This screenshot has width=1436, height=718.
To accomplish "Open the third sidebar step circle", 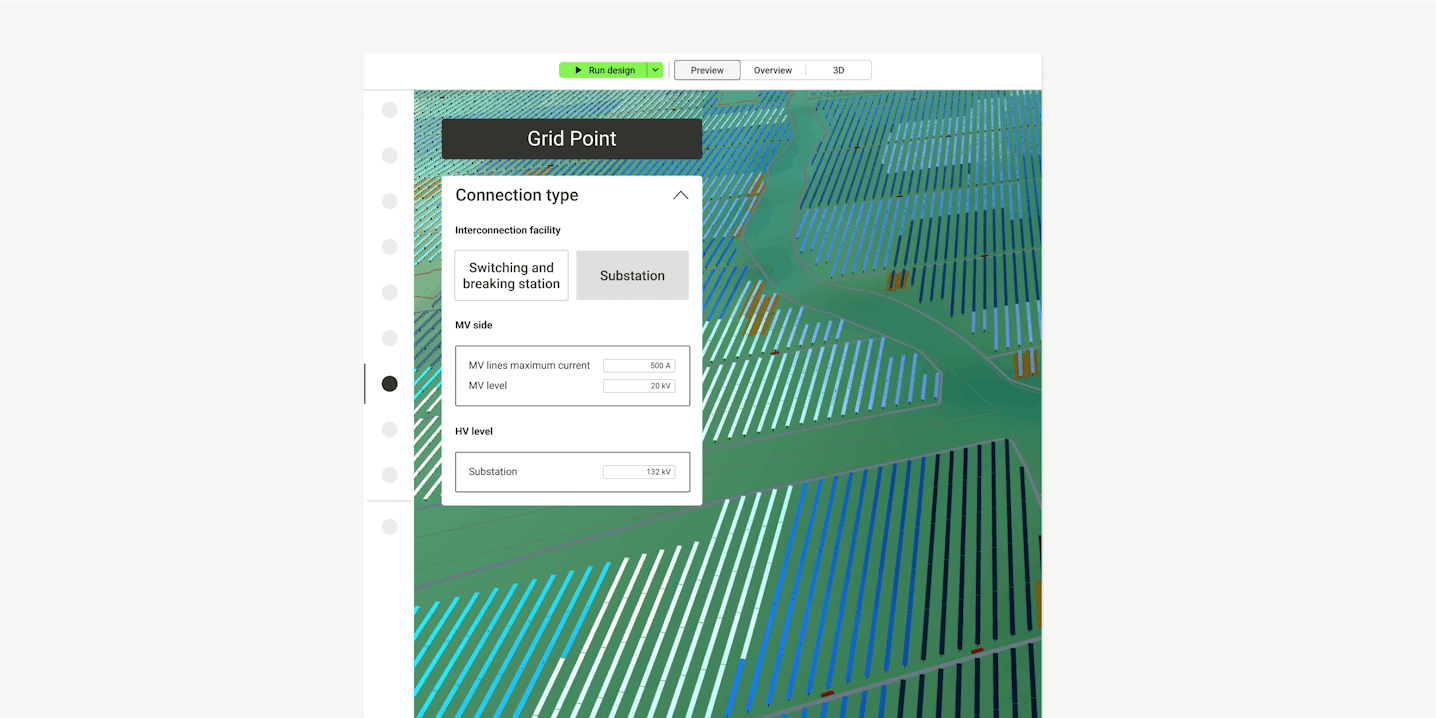I will coord(390,201).
